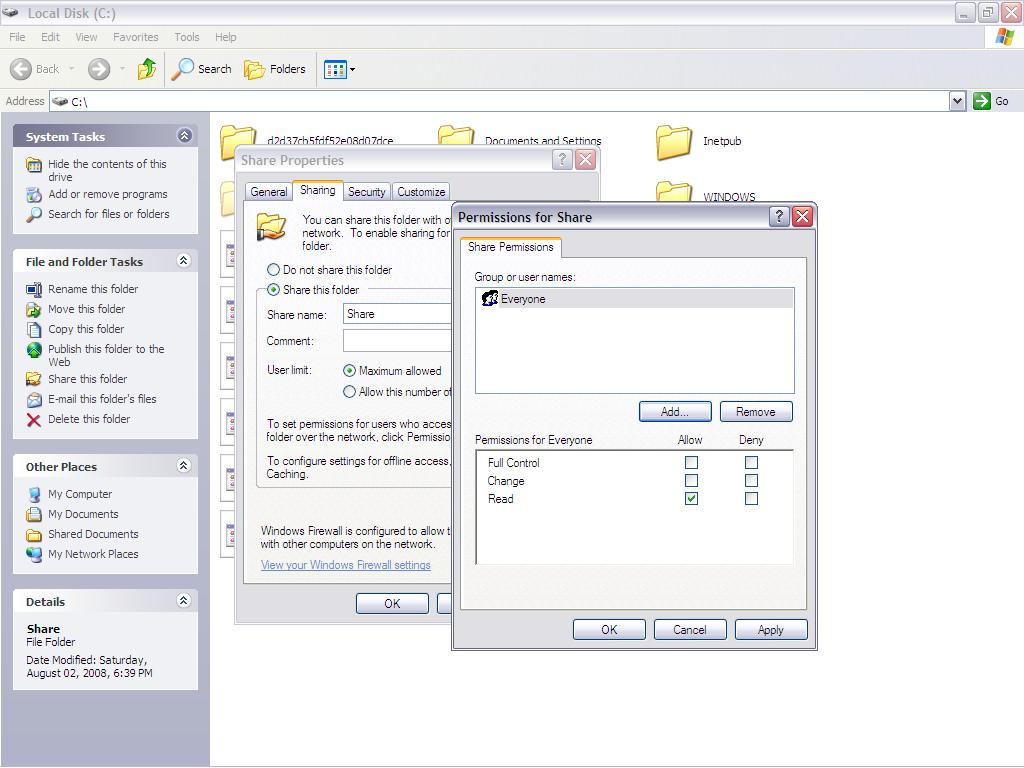1024x768 pixels.
Task: Open Back button history dropdown arrow
Action: [x=71, y=69]
